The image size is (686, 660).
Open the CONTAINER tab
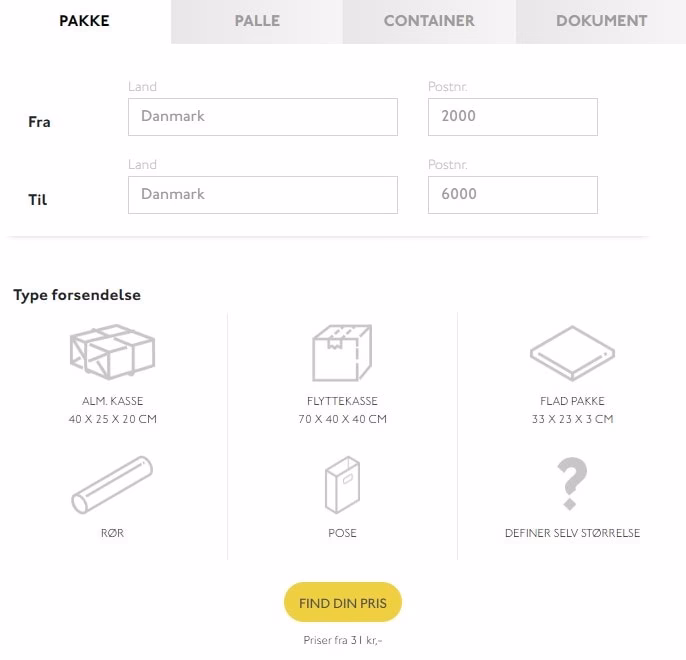pyautogui.click(x=429, y=21)
